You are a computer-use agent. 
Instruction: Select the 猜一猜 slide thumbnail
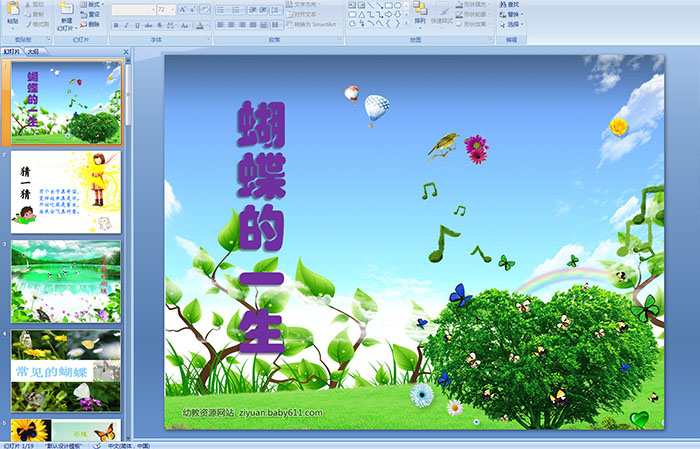click(x=66, y=192)
